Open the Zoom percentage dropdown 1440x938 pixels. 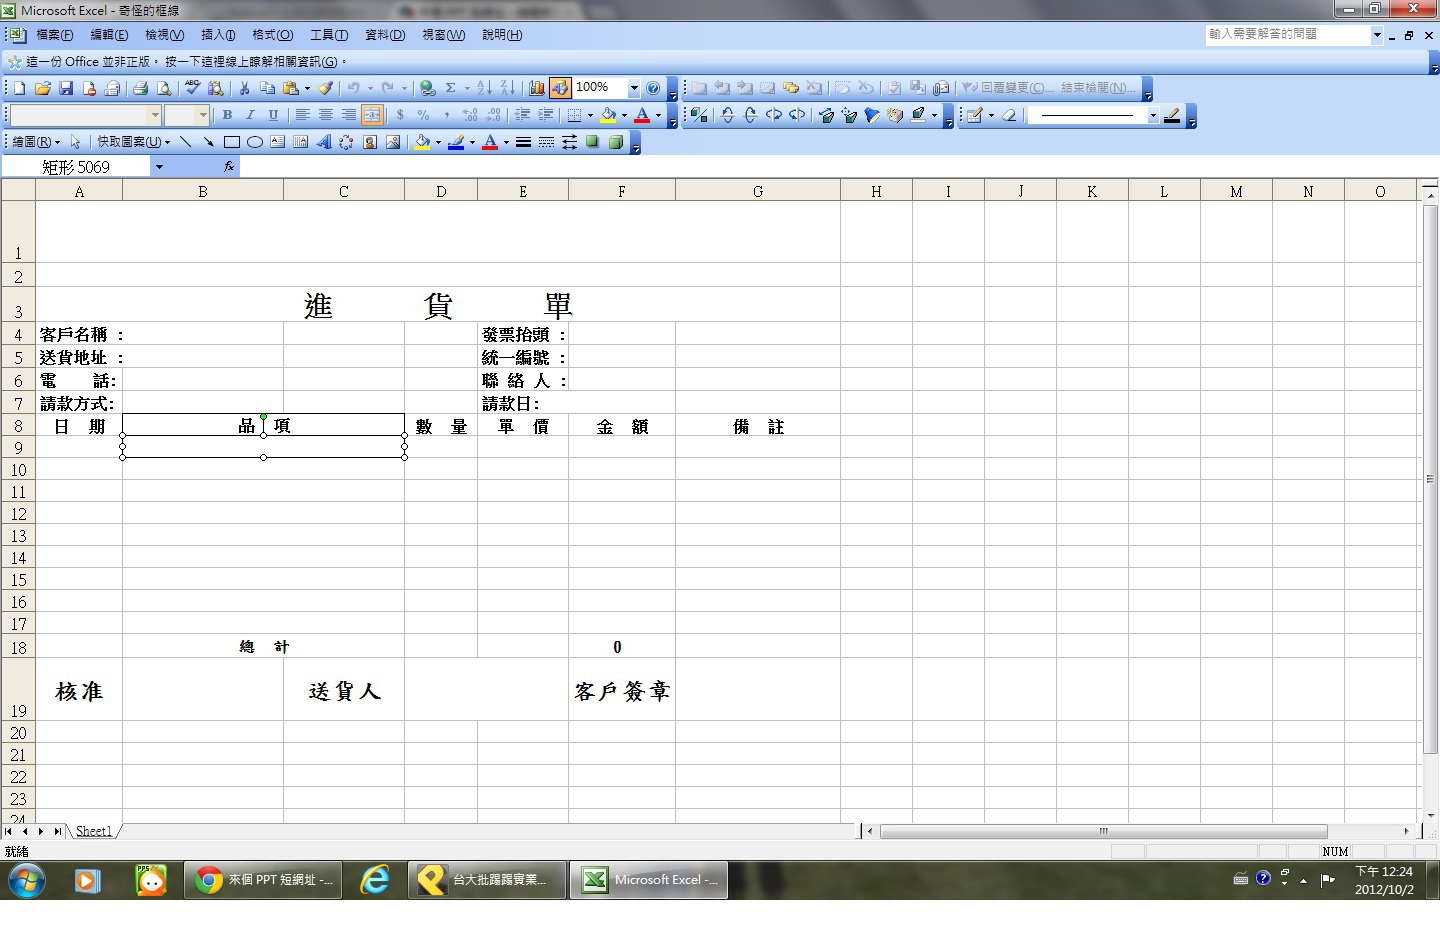[x=633, y=88]
